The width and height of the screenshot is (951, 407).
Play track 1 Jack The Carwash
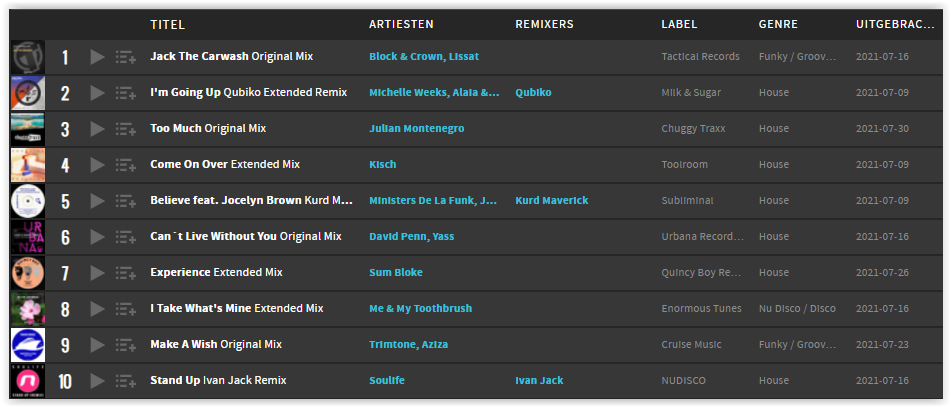click(97, 57)
